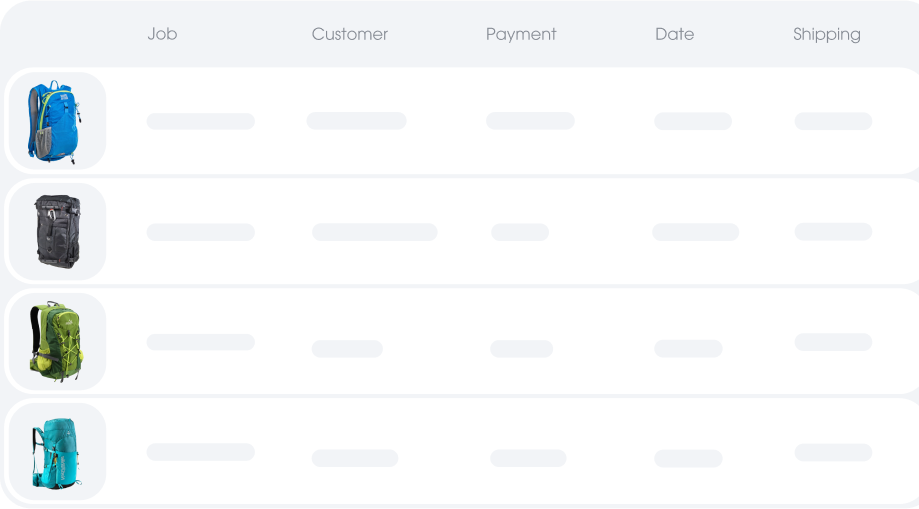Select the Customer placeholder in the green backpack row
Viewport: 919px width, 509px height.
pos(347,349)
